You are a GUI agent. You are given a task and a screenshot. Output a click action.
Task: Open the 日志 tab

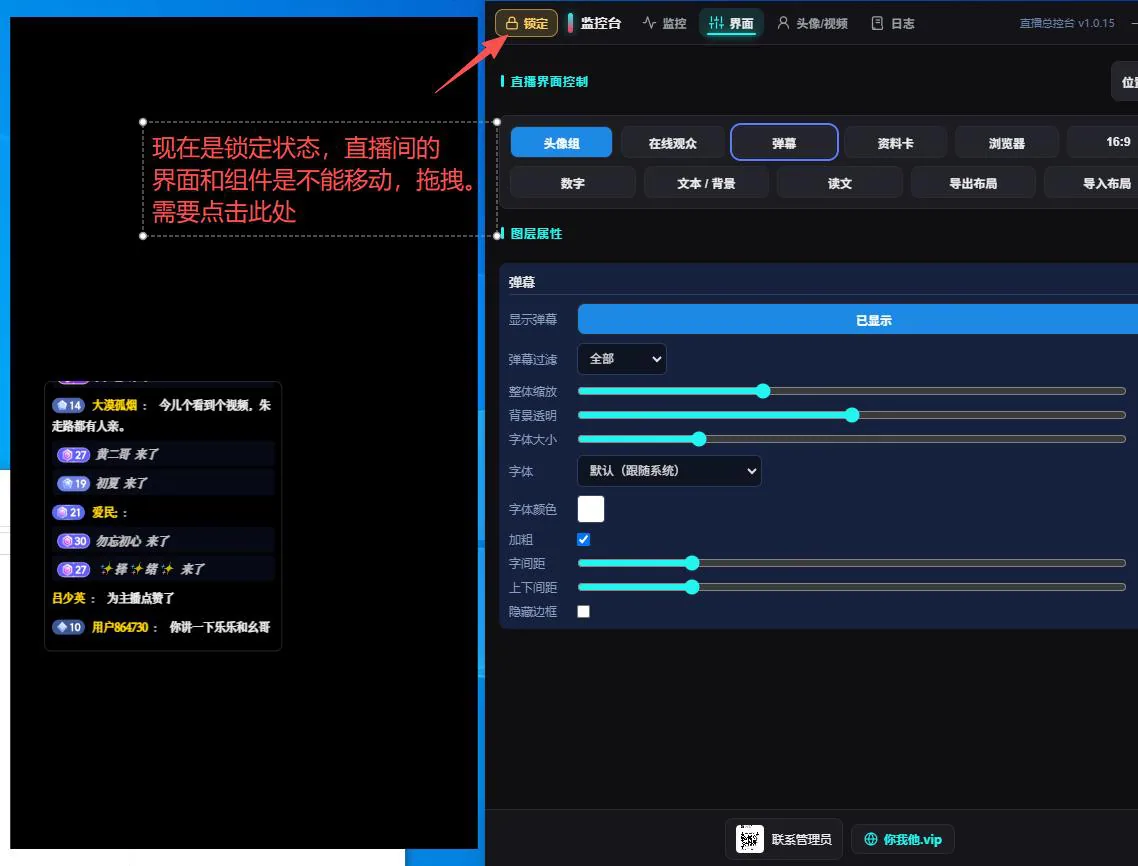point(893,23)
